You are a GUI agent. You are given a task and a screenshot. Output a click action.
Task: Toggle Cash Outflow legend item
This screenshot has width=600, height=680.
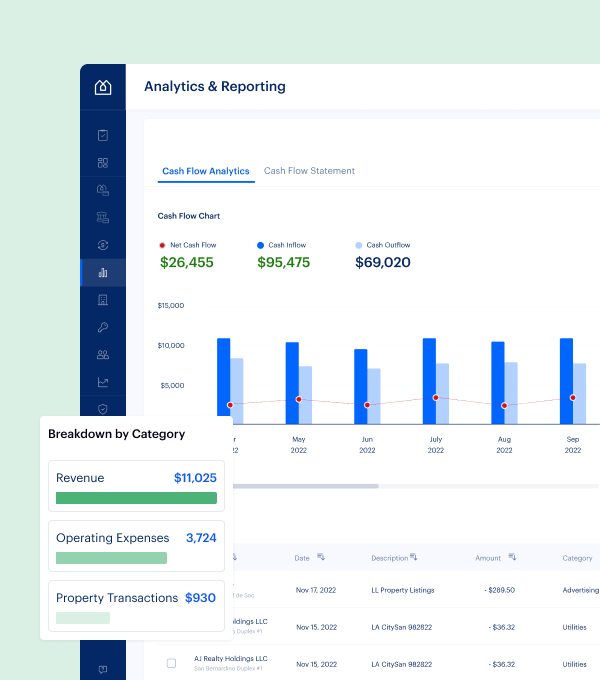[x=382, y=245]
